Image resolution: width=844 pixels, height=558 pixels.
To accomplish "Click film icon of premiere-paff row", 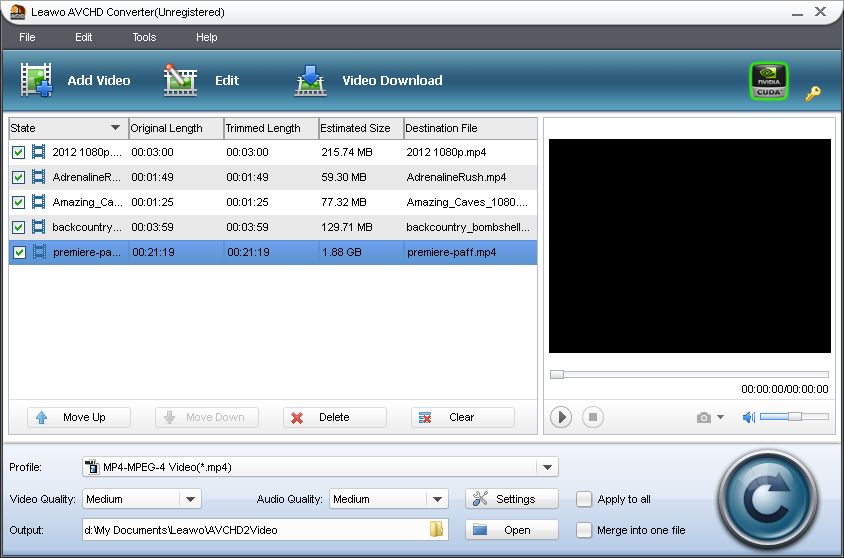I will [39, 251].
